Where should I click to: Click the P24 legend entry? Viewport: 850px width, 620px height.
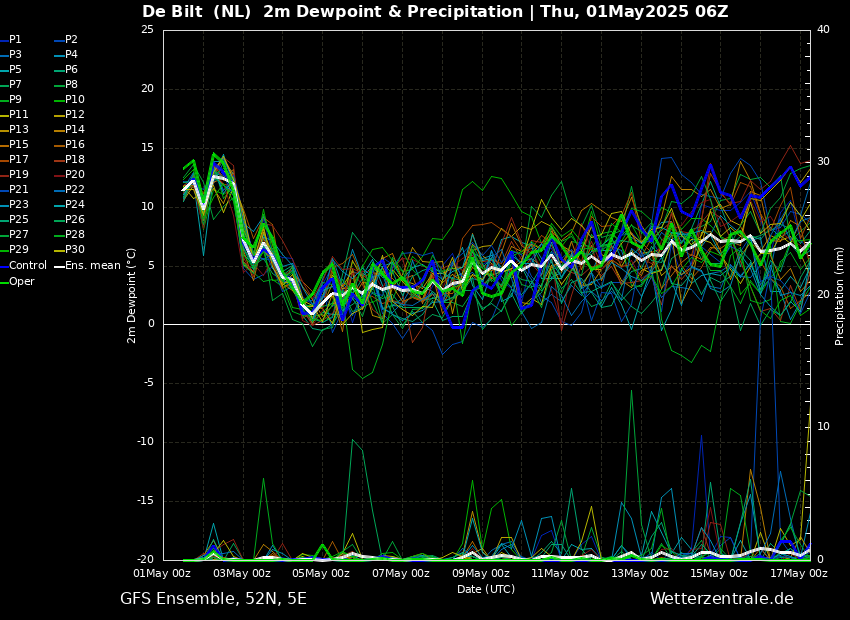pyautogui.click(x=69, y=204)
